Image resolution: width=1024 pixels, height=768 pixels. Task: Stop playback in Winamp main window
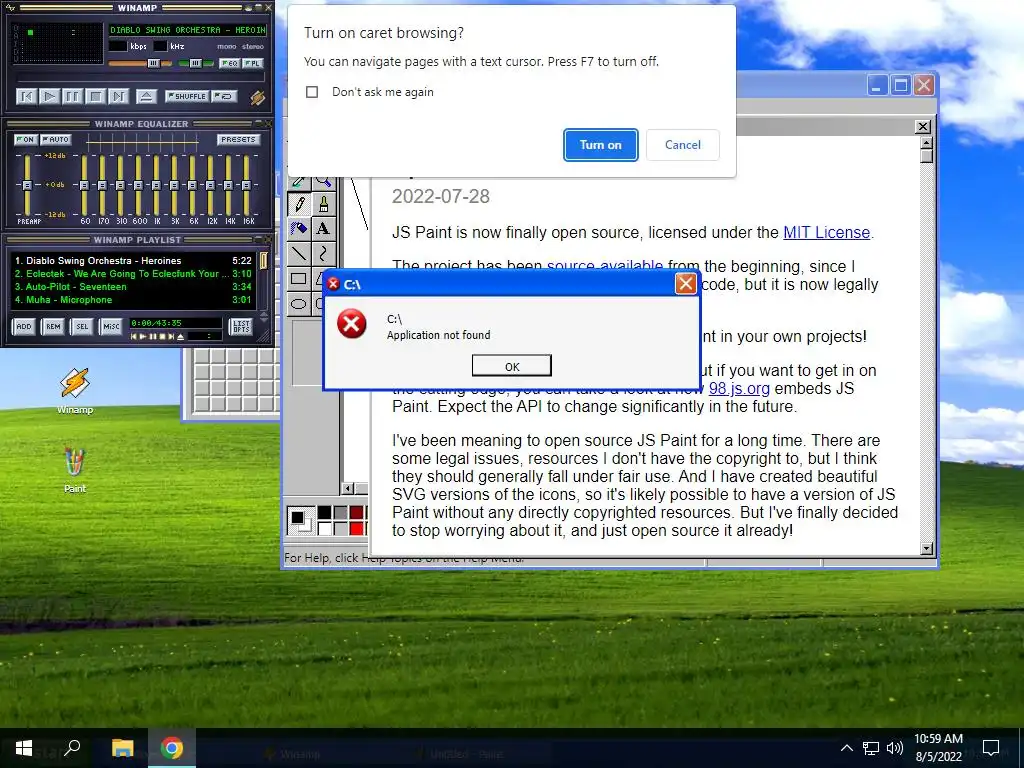(x=95, y=97)
